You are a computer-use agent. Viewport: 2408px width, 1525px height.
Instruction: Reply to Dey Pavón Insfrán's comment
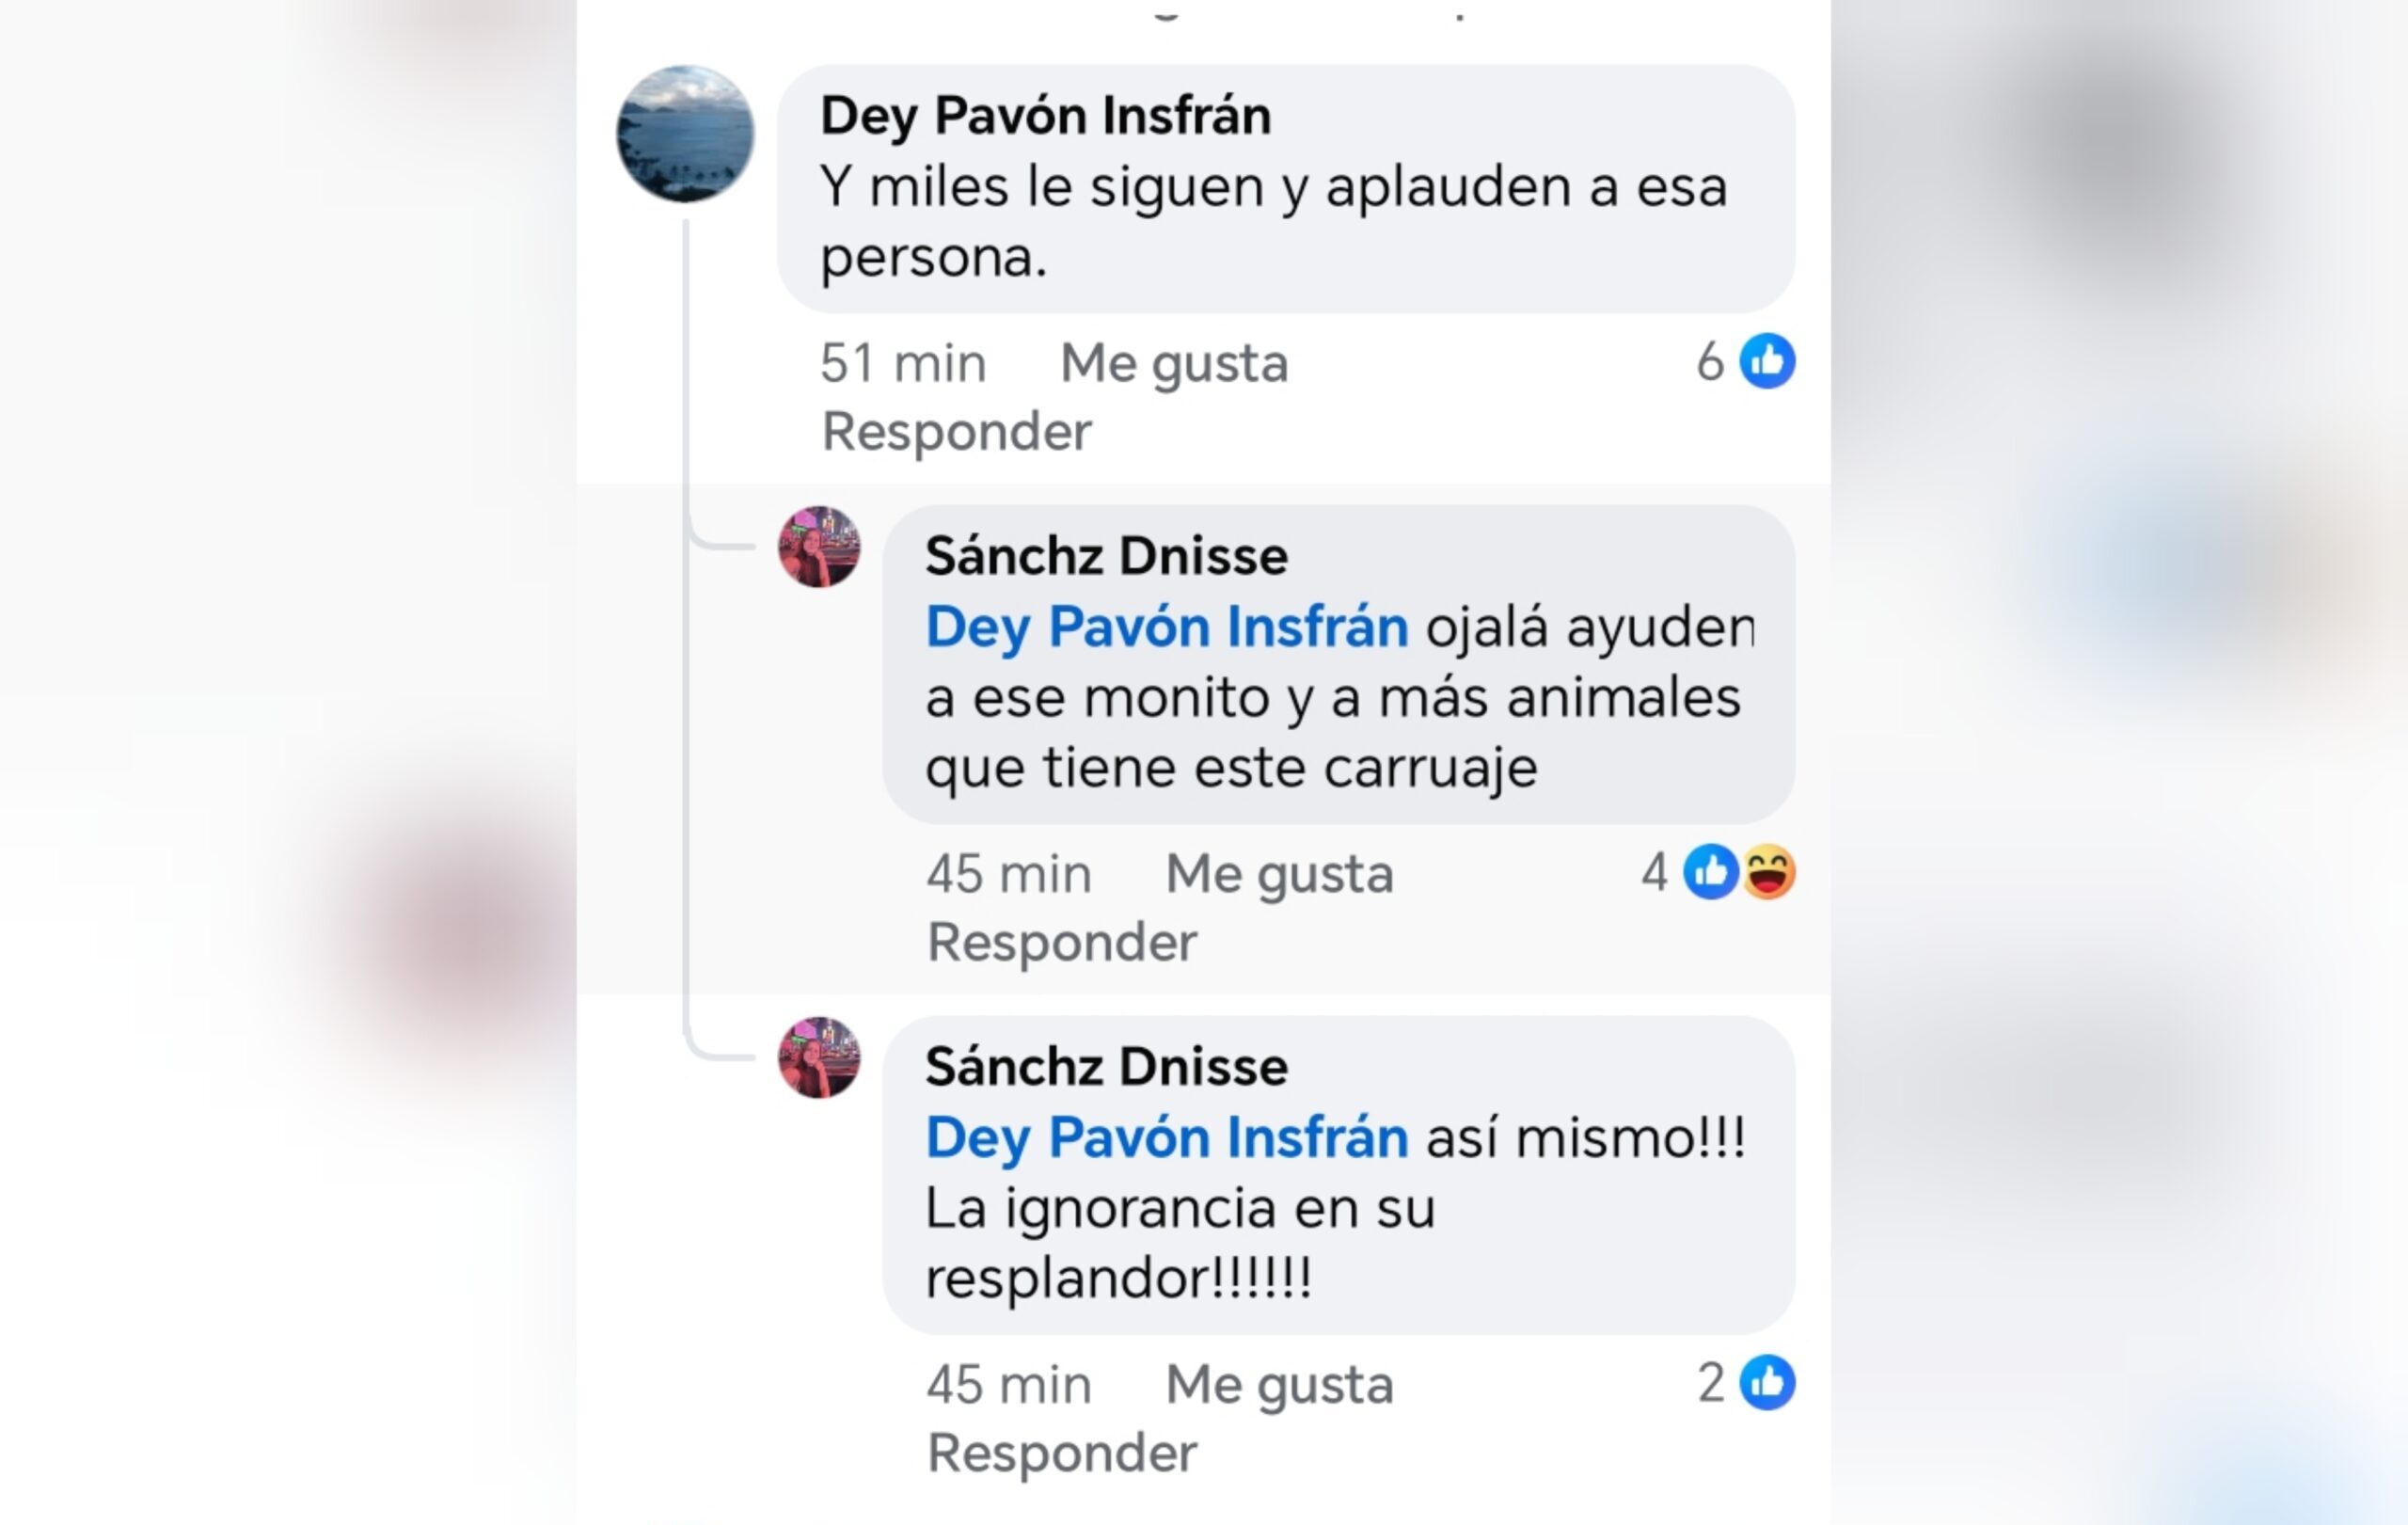pyautogui.click(x=956, y=431)
